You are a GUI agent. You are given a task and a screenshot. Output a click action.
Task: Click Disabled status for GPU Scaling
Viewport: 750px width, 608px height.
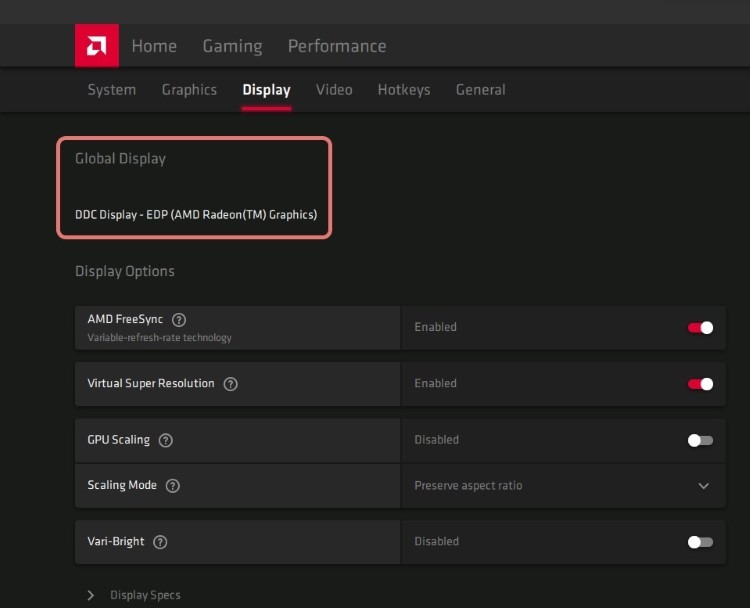click(436, 440)
